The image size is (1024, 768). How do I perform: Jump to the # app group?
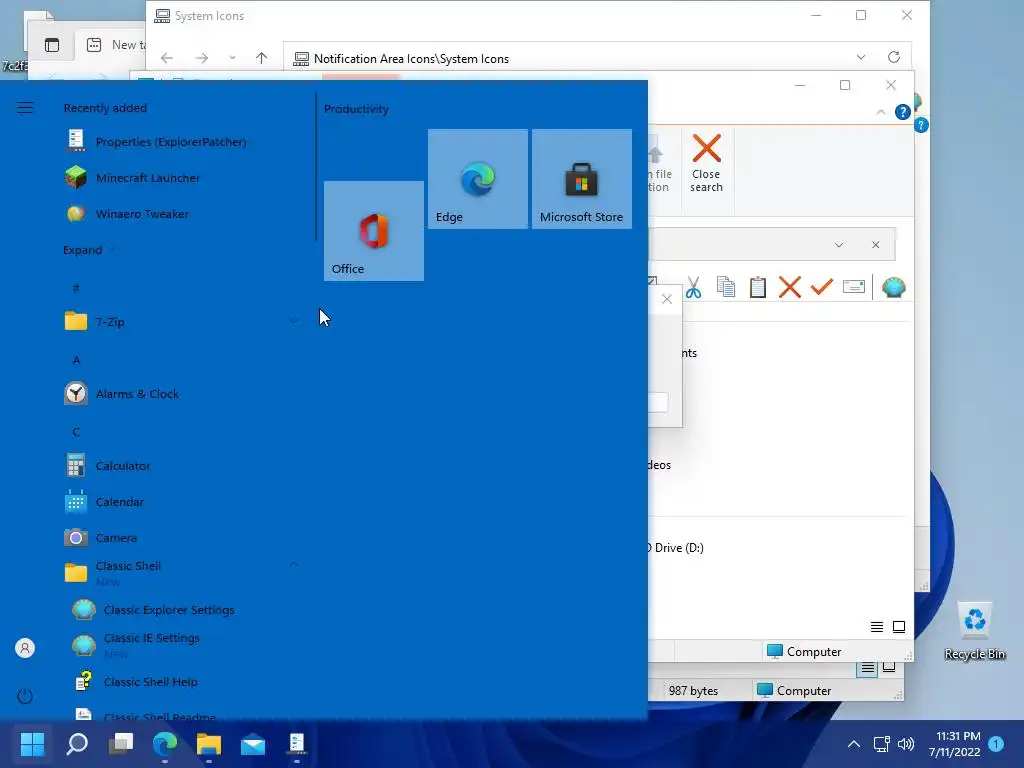click(x=76, y=288)
